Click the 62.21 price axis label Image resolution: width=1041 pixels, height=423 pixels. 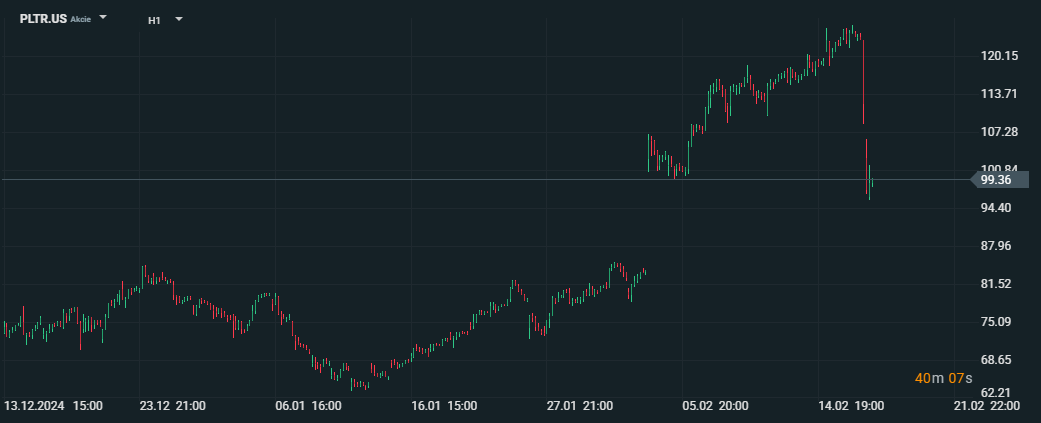(x=999, y=393)
